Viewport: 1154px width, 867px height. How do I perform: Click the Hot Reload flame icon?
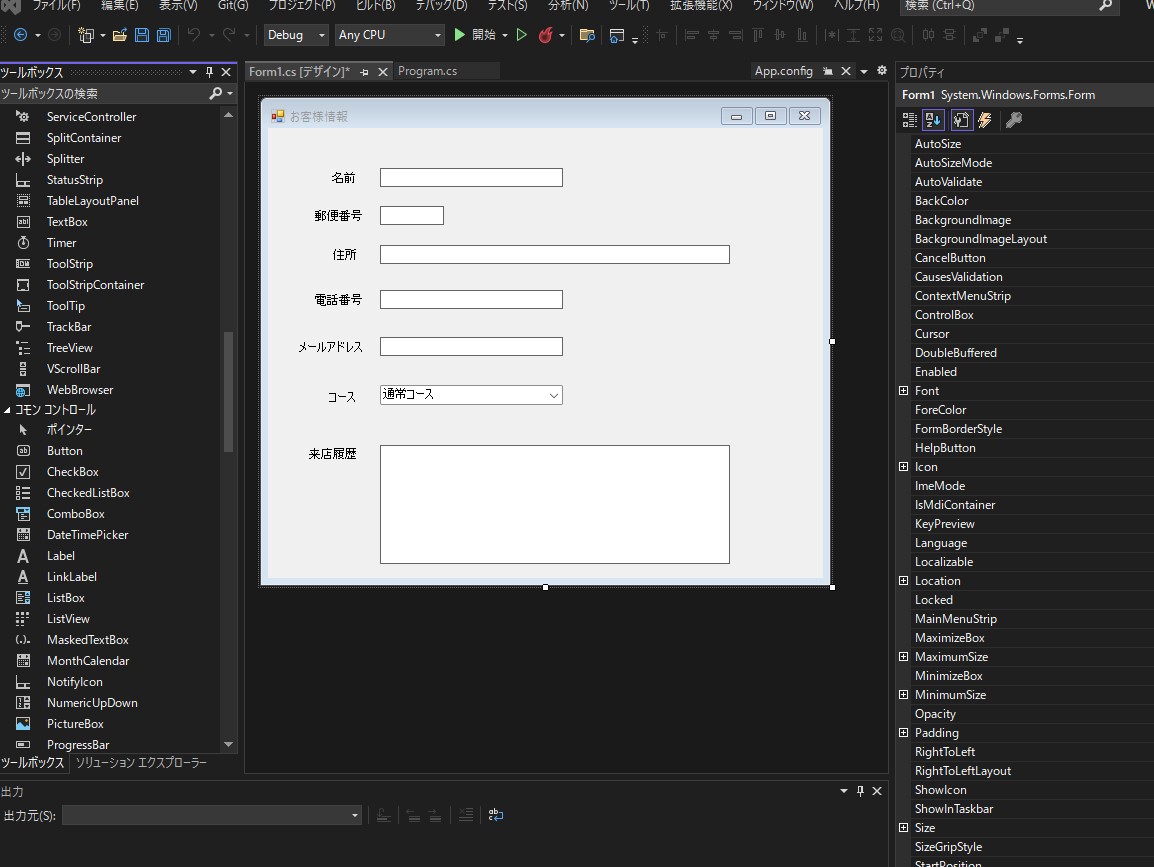click(545, 35)
